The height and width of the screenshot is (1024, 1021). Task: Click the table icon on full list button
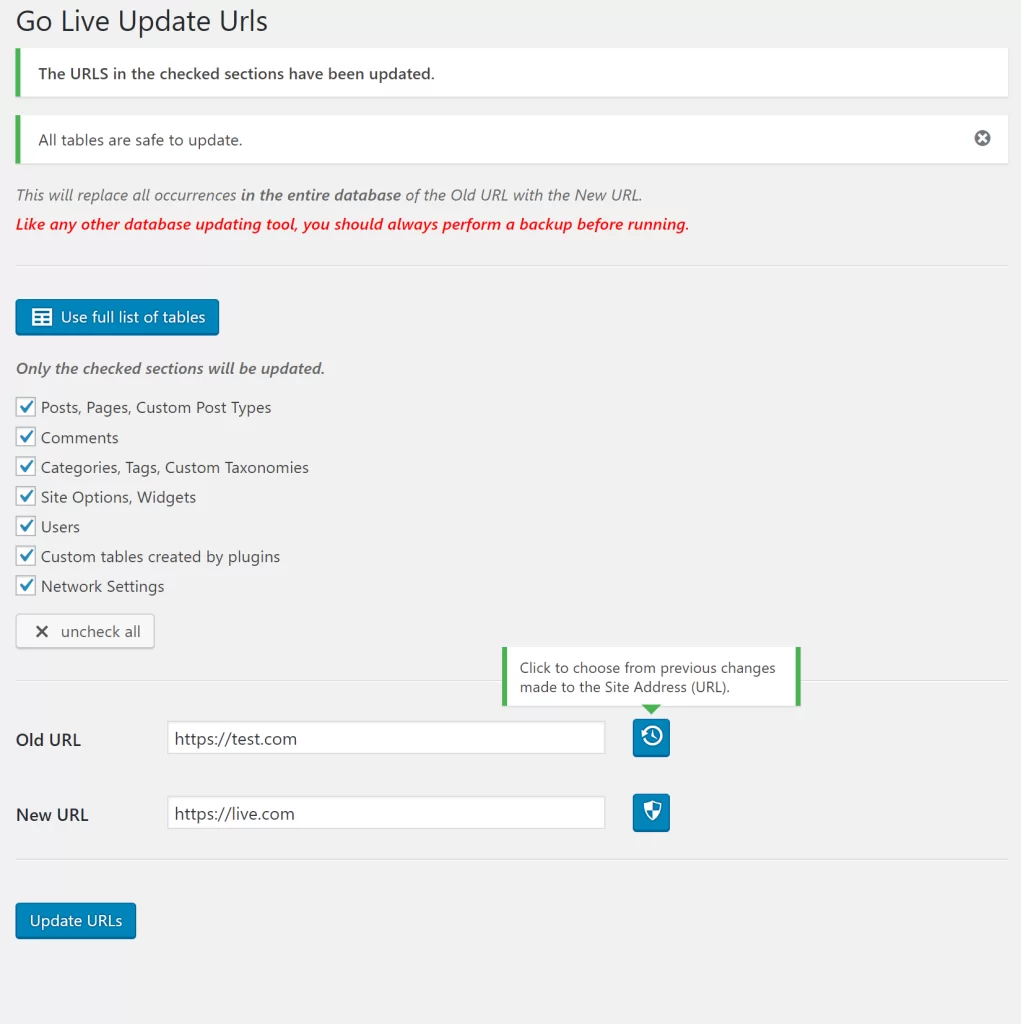(41, 316)
